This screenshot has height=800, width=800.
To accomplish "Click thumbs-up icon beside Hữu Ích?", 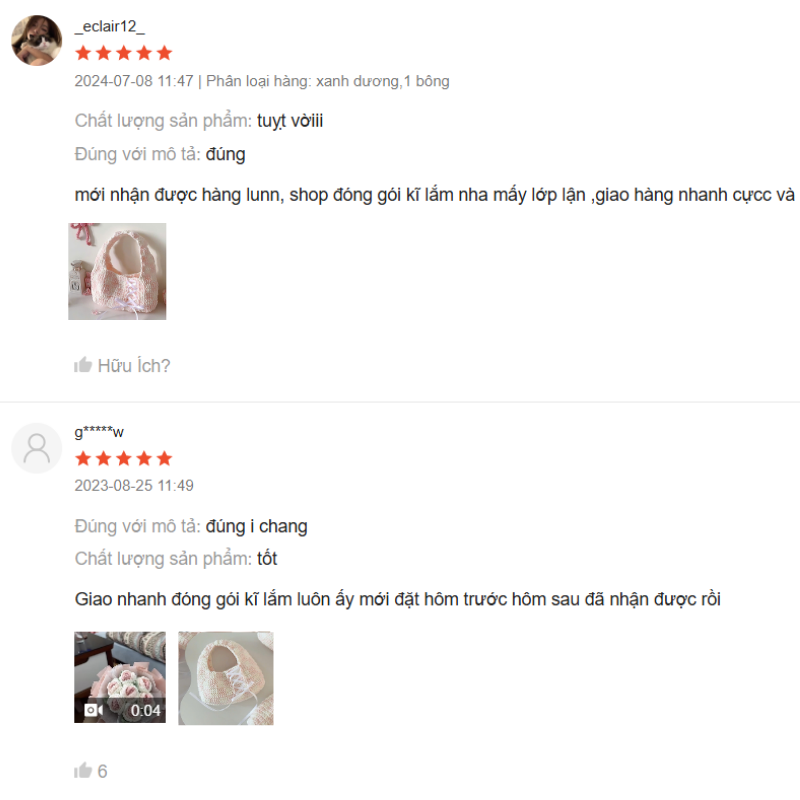I will coord(83,365).
